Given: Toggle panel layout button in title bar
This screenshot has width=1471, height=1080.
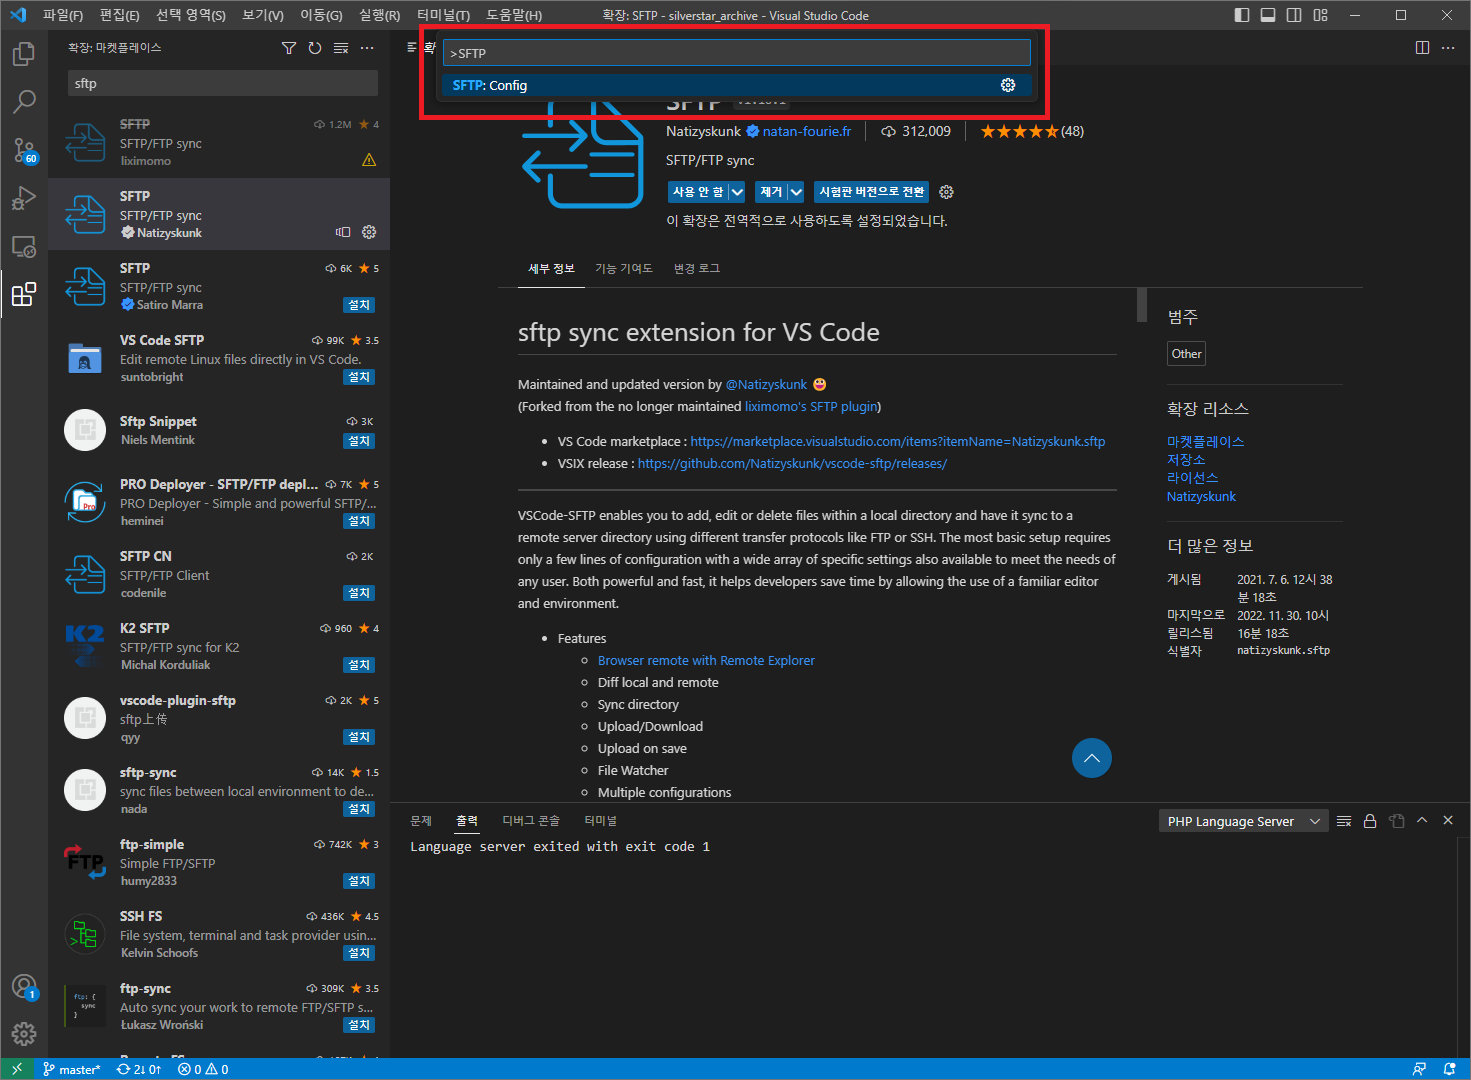Looking at the screenshot, I should point(1268,15).
